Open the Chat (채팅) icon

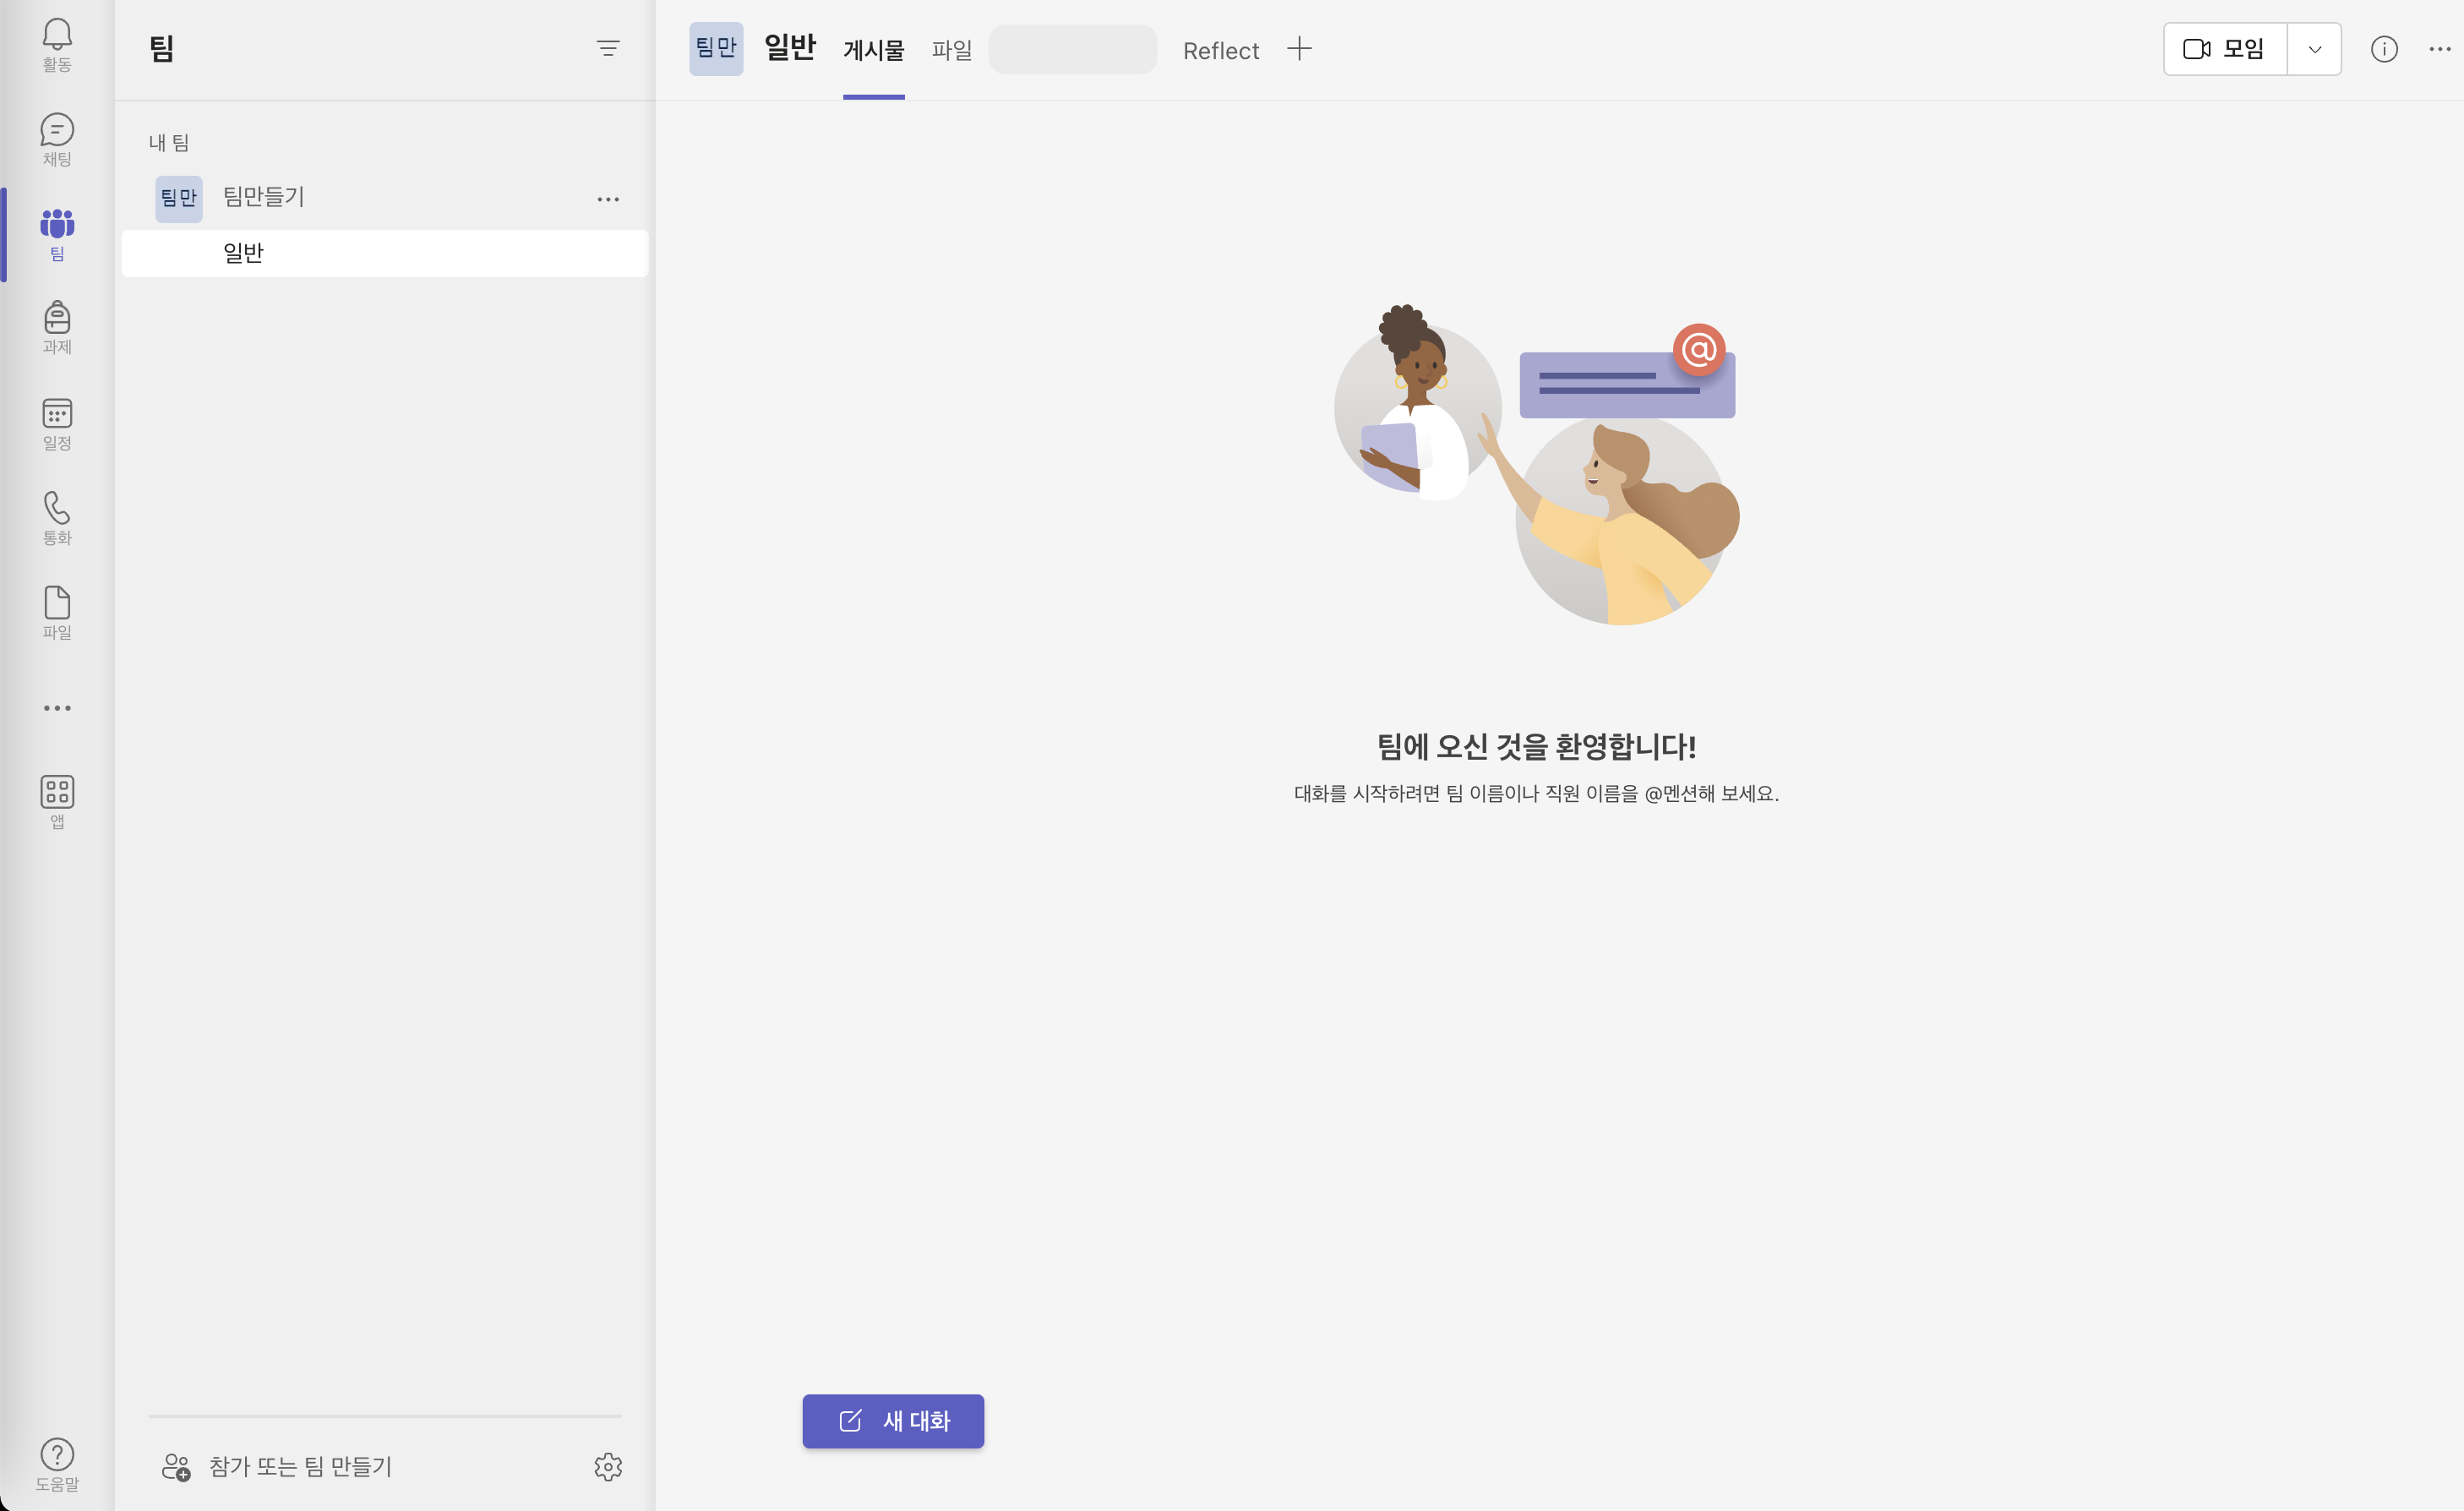[57, 139]
